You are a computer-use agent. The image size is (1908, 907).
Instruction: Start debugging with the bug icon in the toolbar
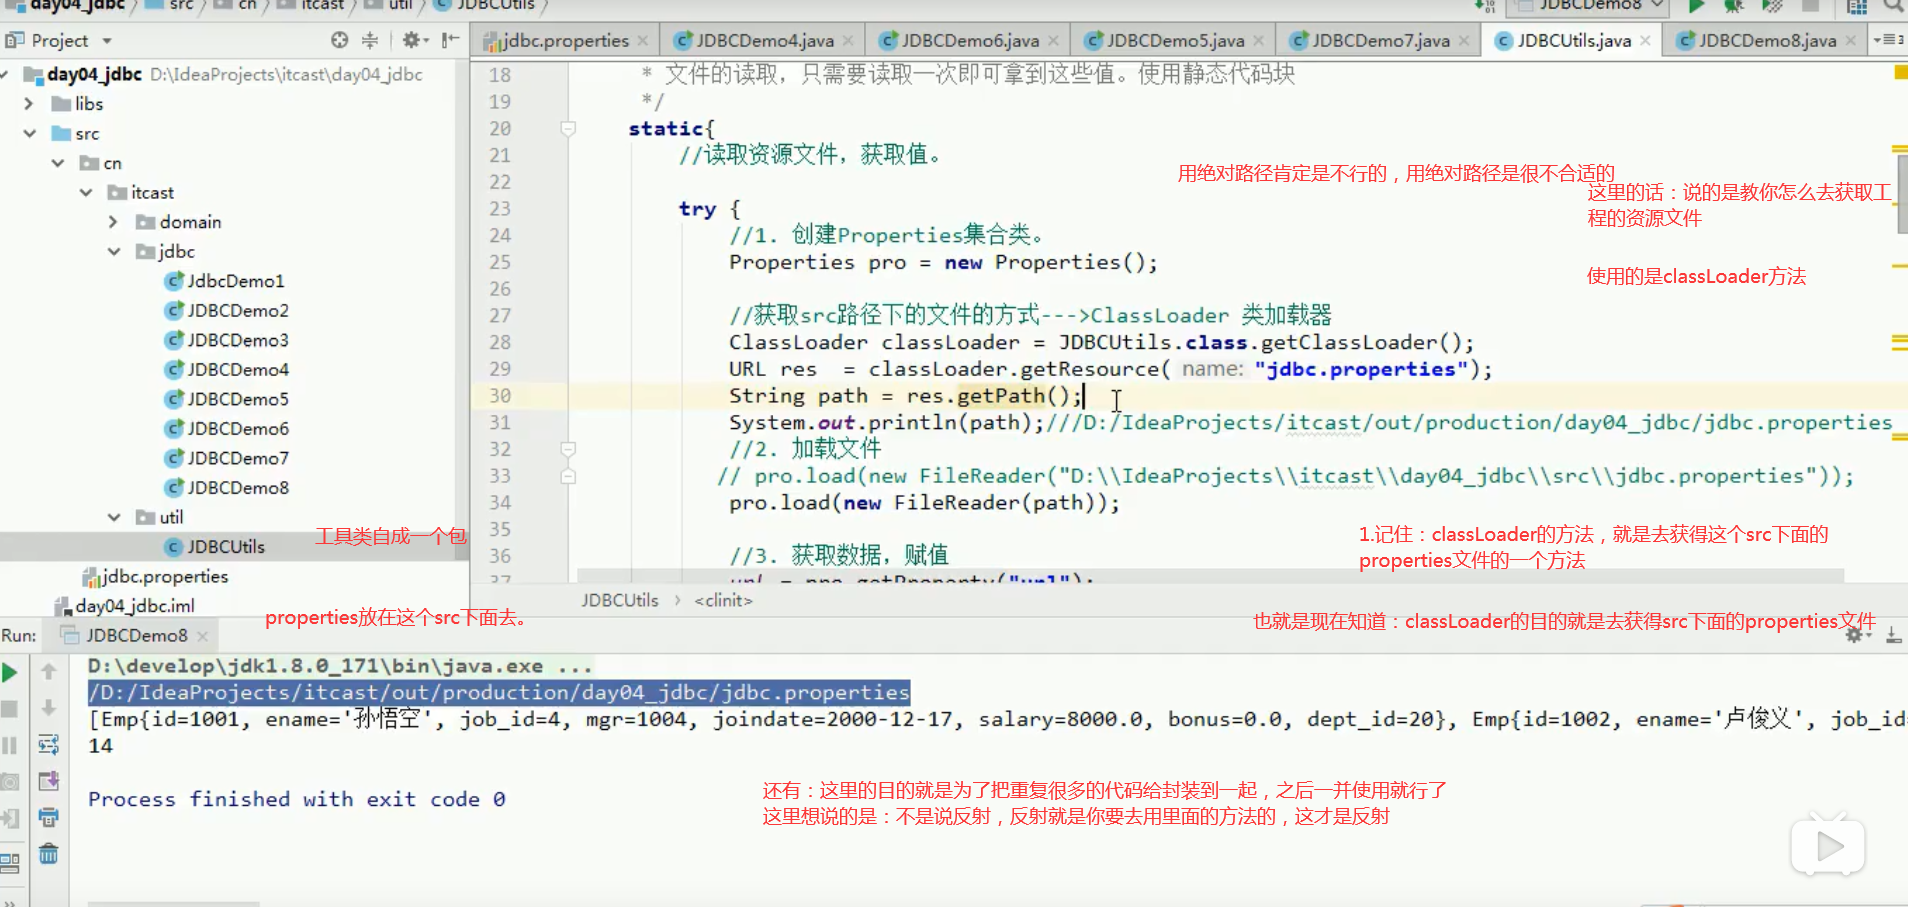[1734, 6]
